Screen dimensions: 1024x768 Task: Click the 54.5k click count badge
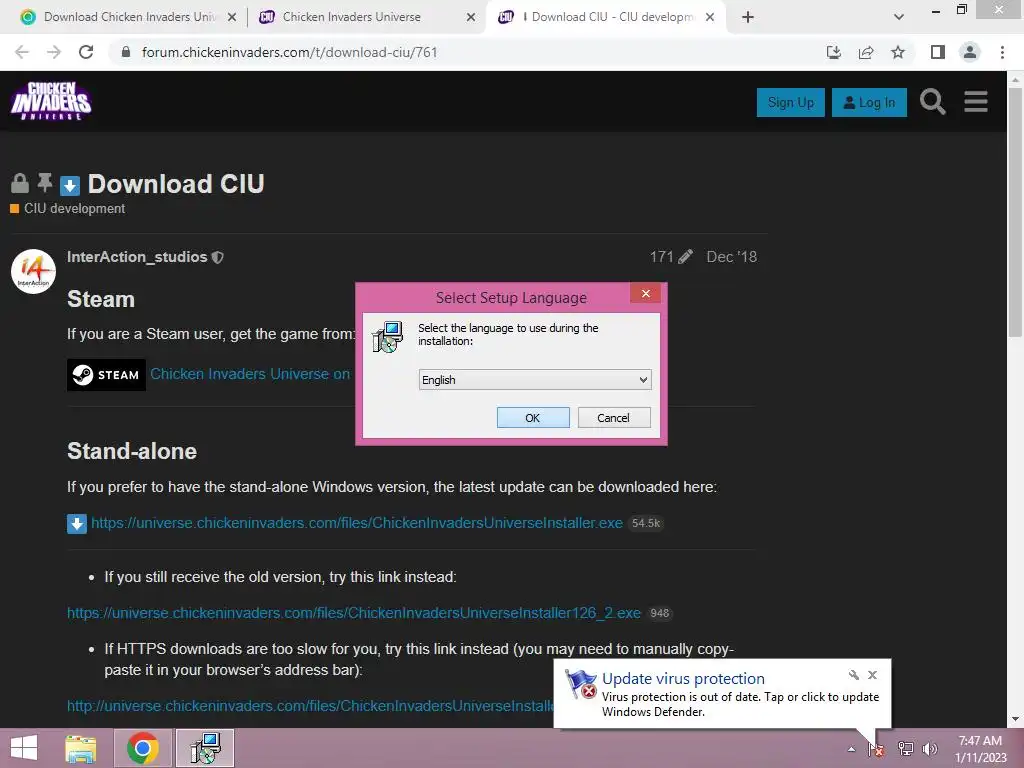coord(646,523)
